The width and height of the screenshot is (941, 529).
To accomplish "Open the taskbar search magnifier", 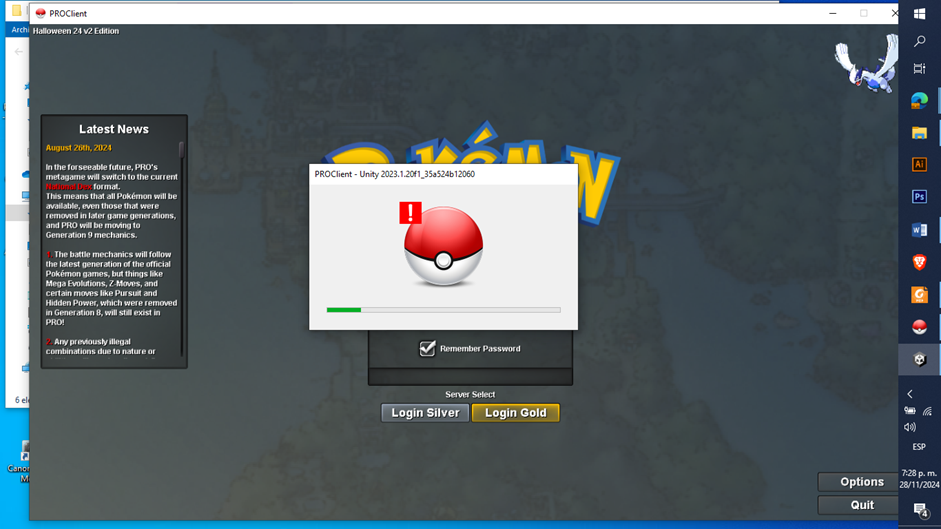I will tap(919, 41).
